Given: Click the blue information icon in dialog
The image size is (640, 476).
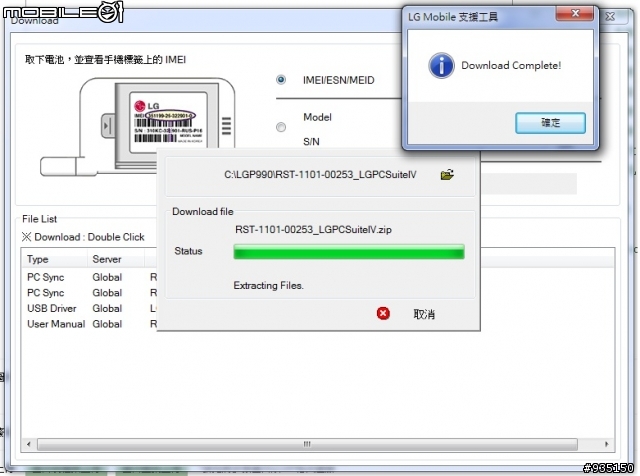Looking at the screenshot, I should [x=441, y=65].
